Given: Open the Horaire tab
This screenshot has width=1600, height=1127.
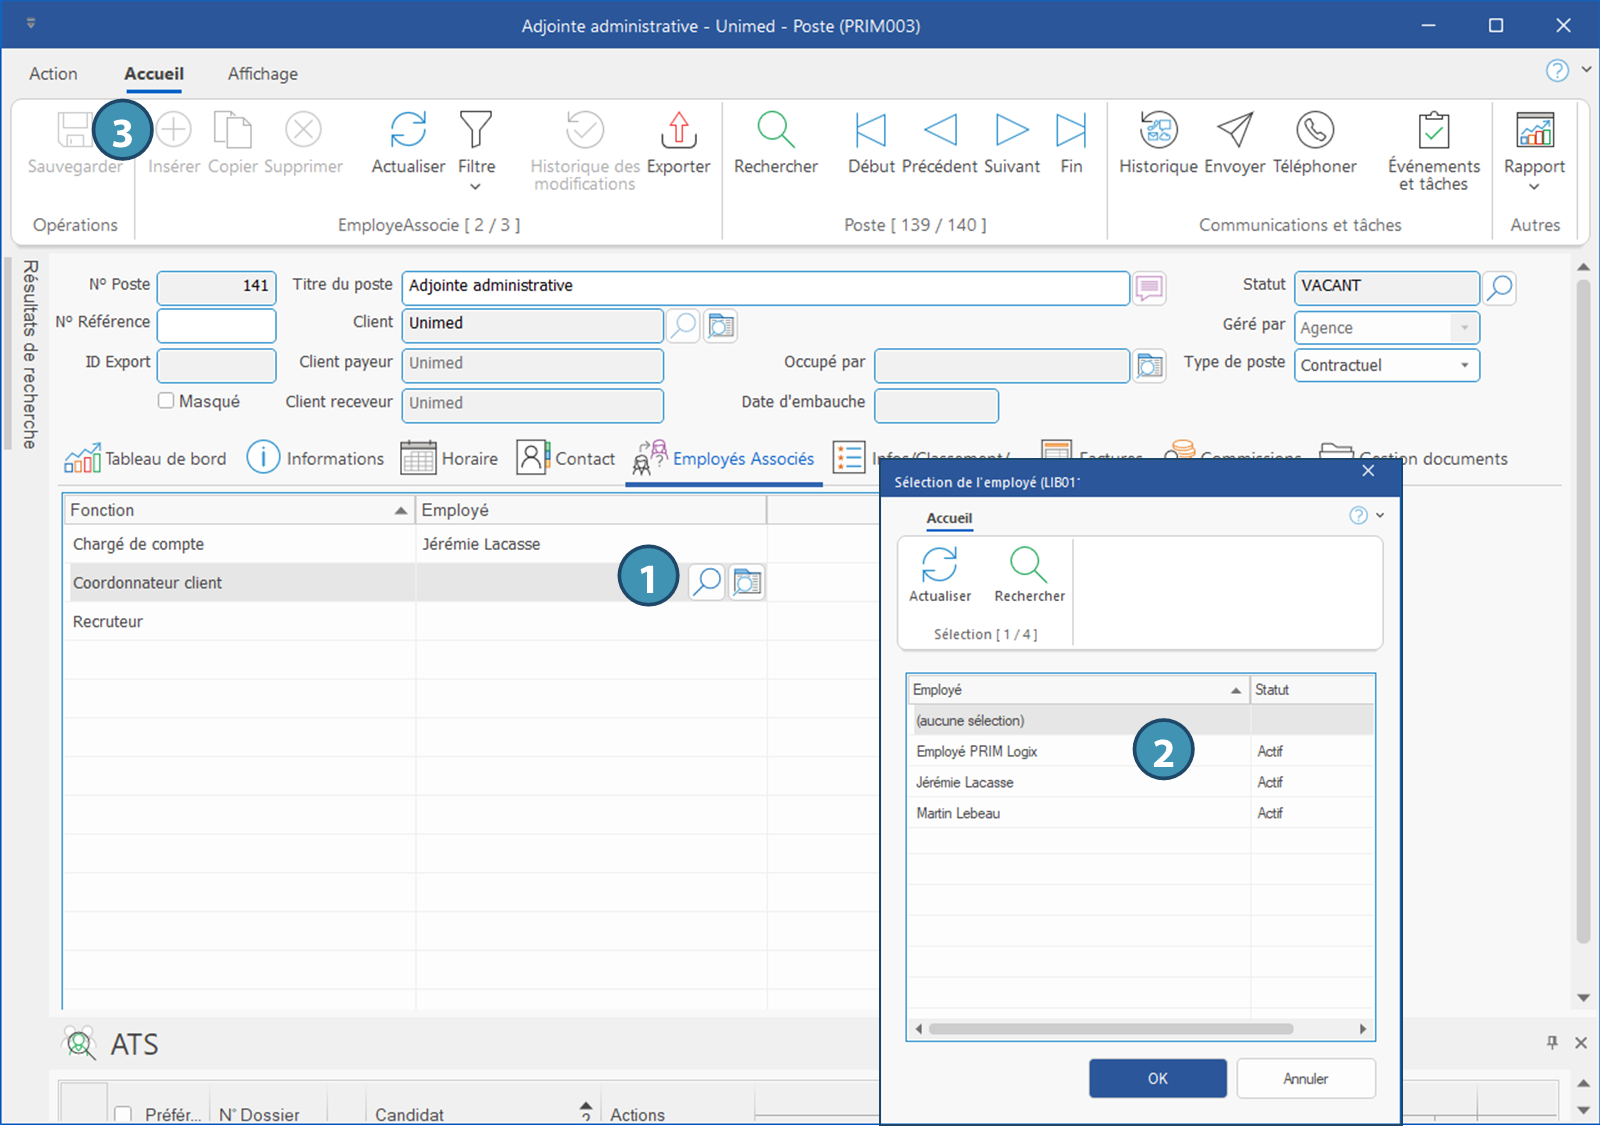Looking at the screenshot, I should [x=450, y=459].
